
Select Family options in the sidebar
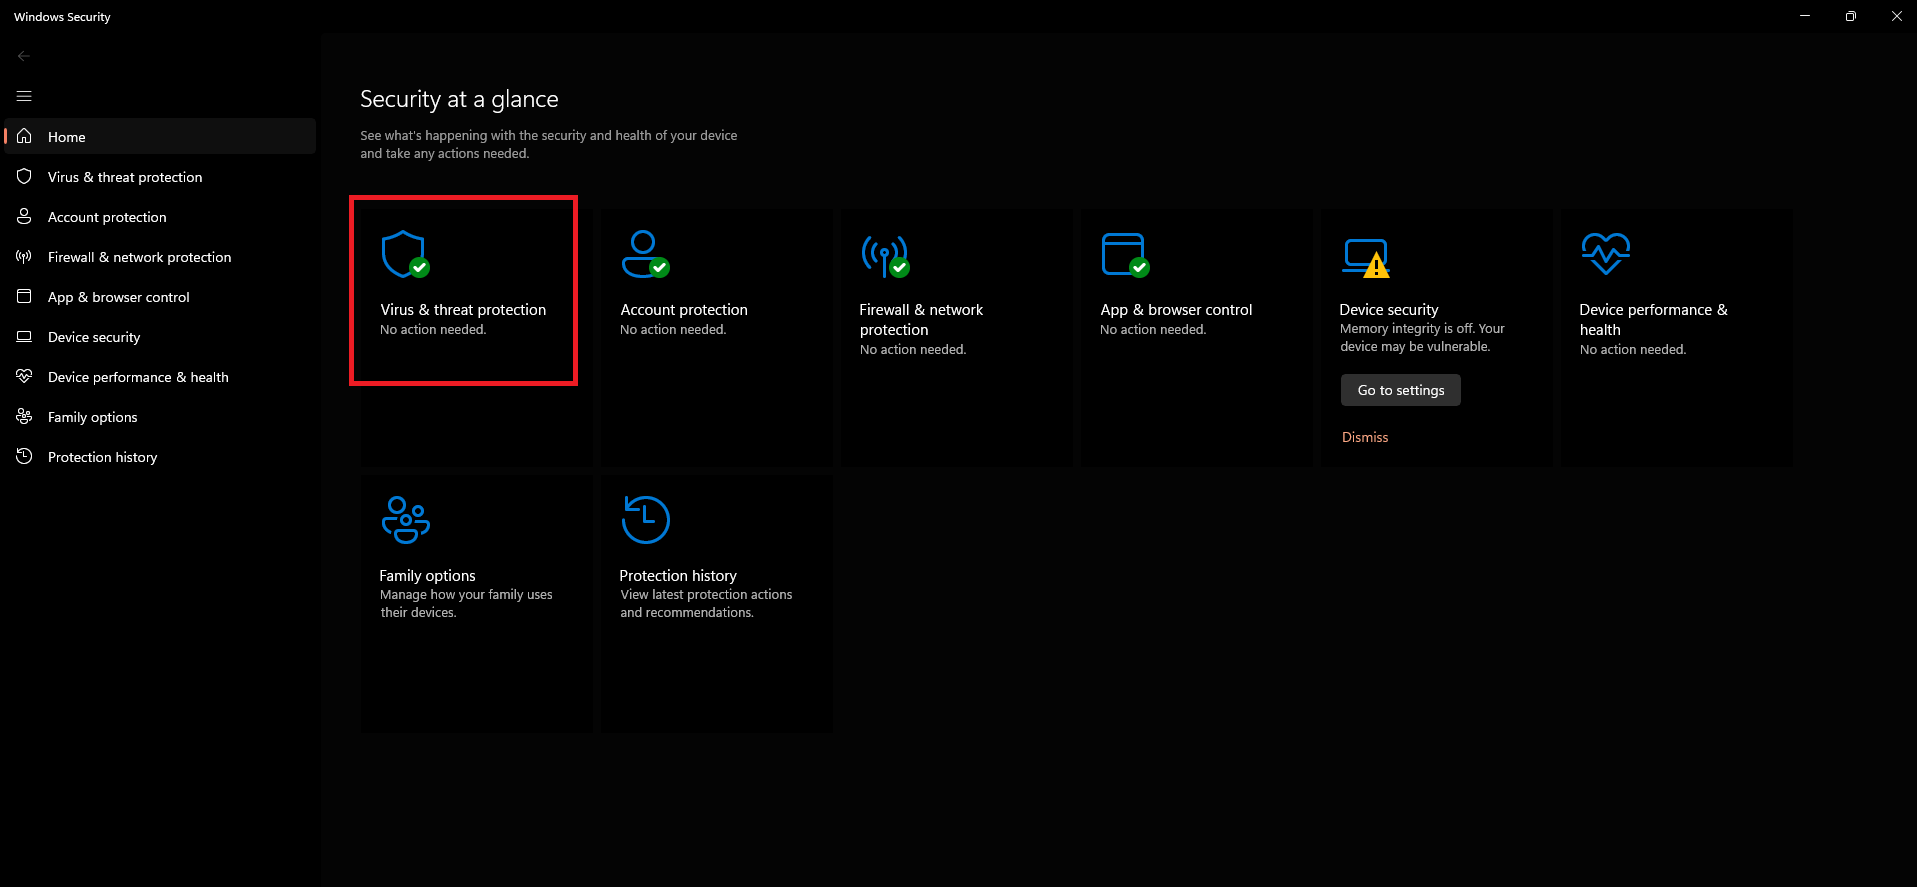tap(92, 417)
